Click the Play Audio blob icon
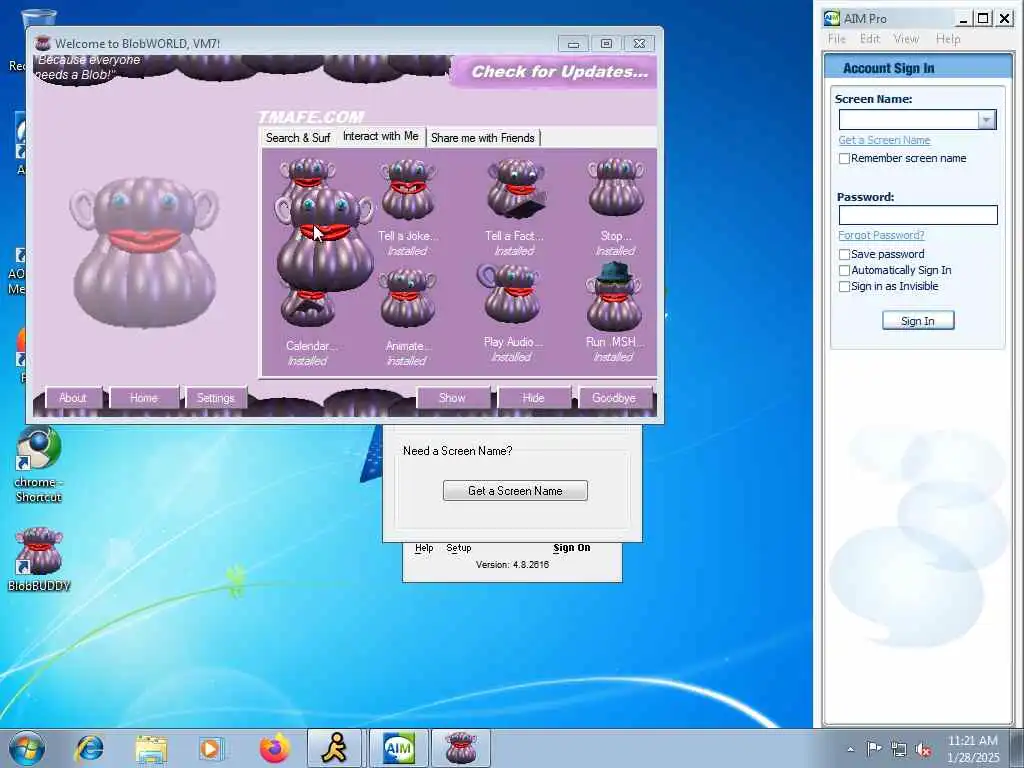This screenshot has height=768, width=1024. click(x=510, y=295)
